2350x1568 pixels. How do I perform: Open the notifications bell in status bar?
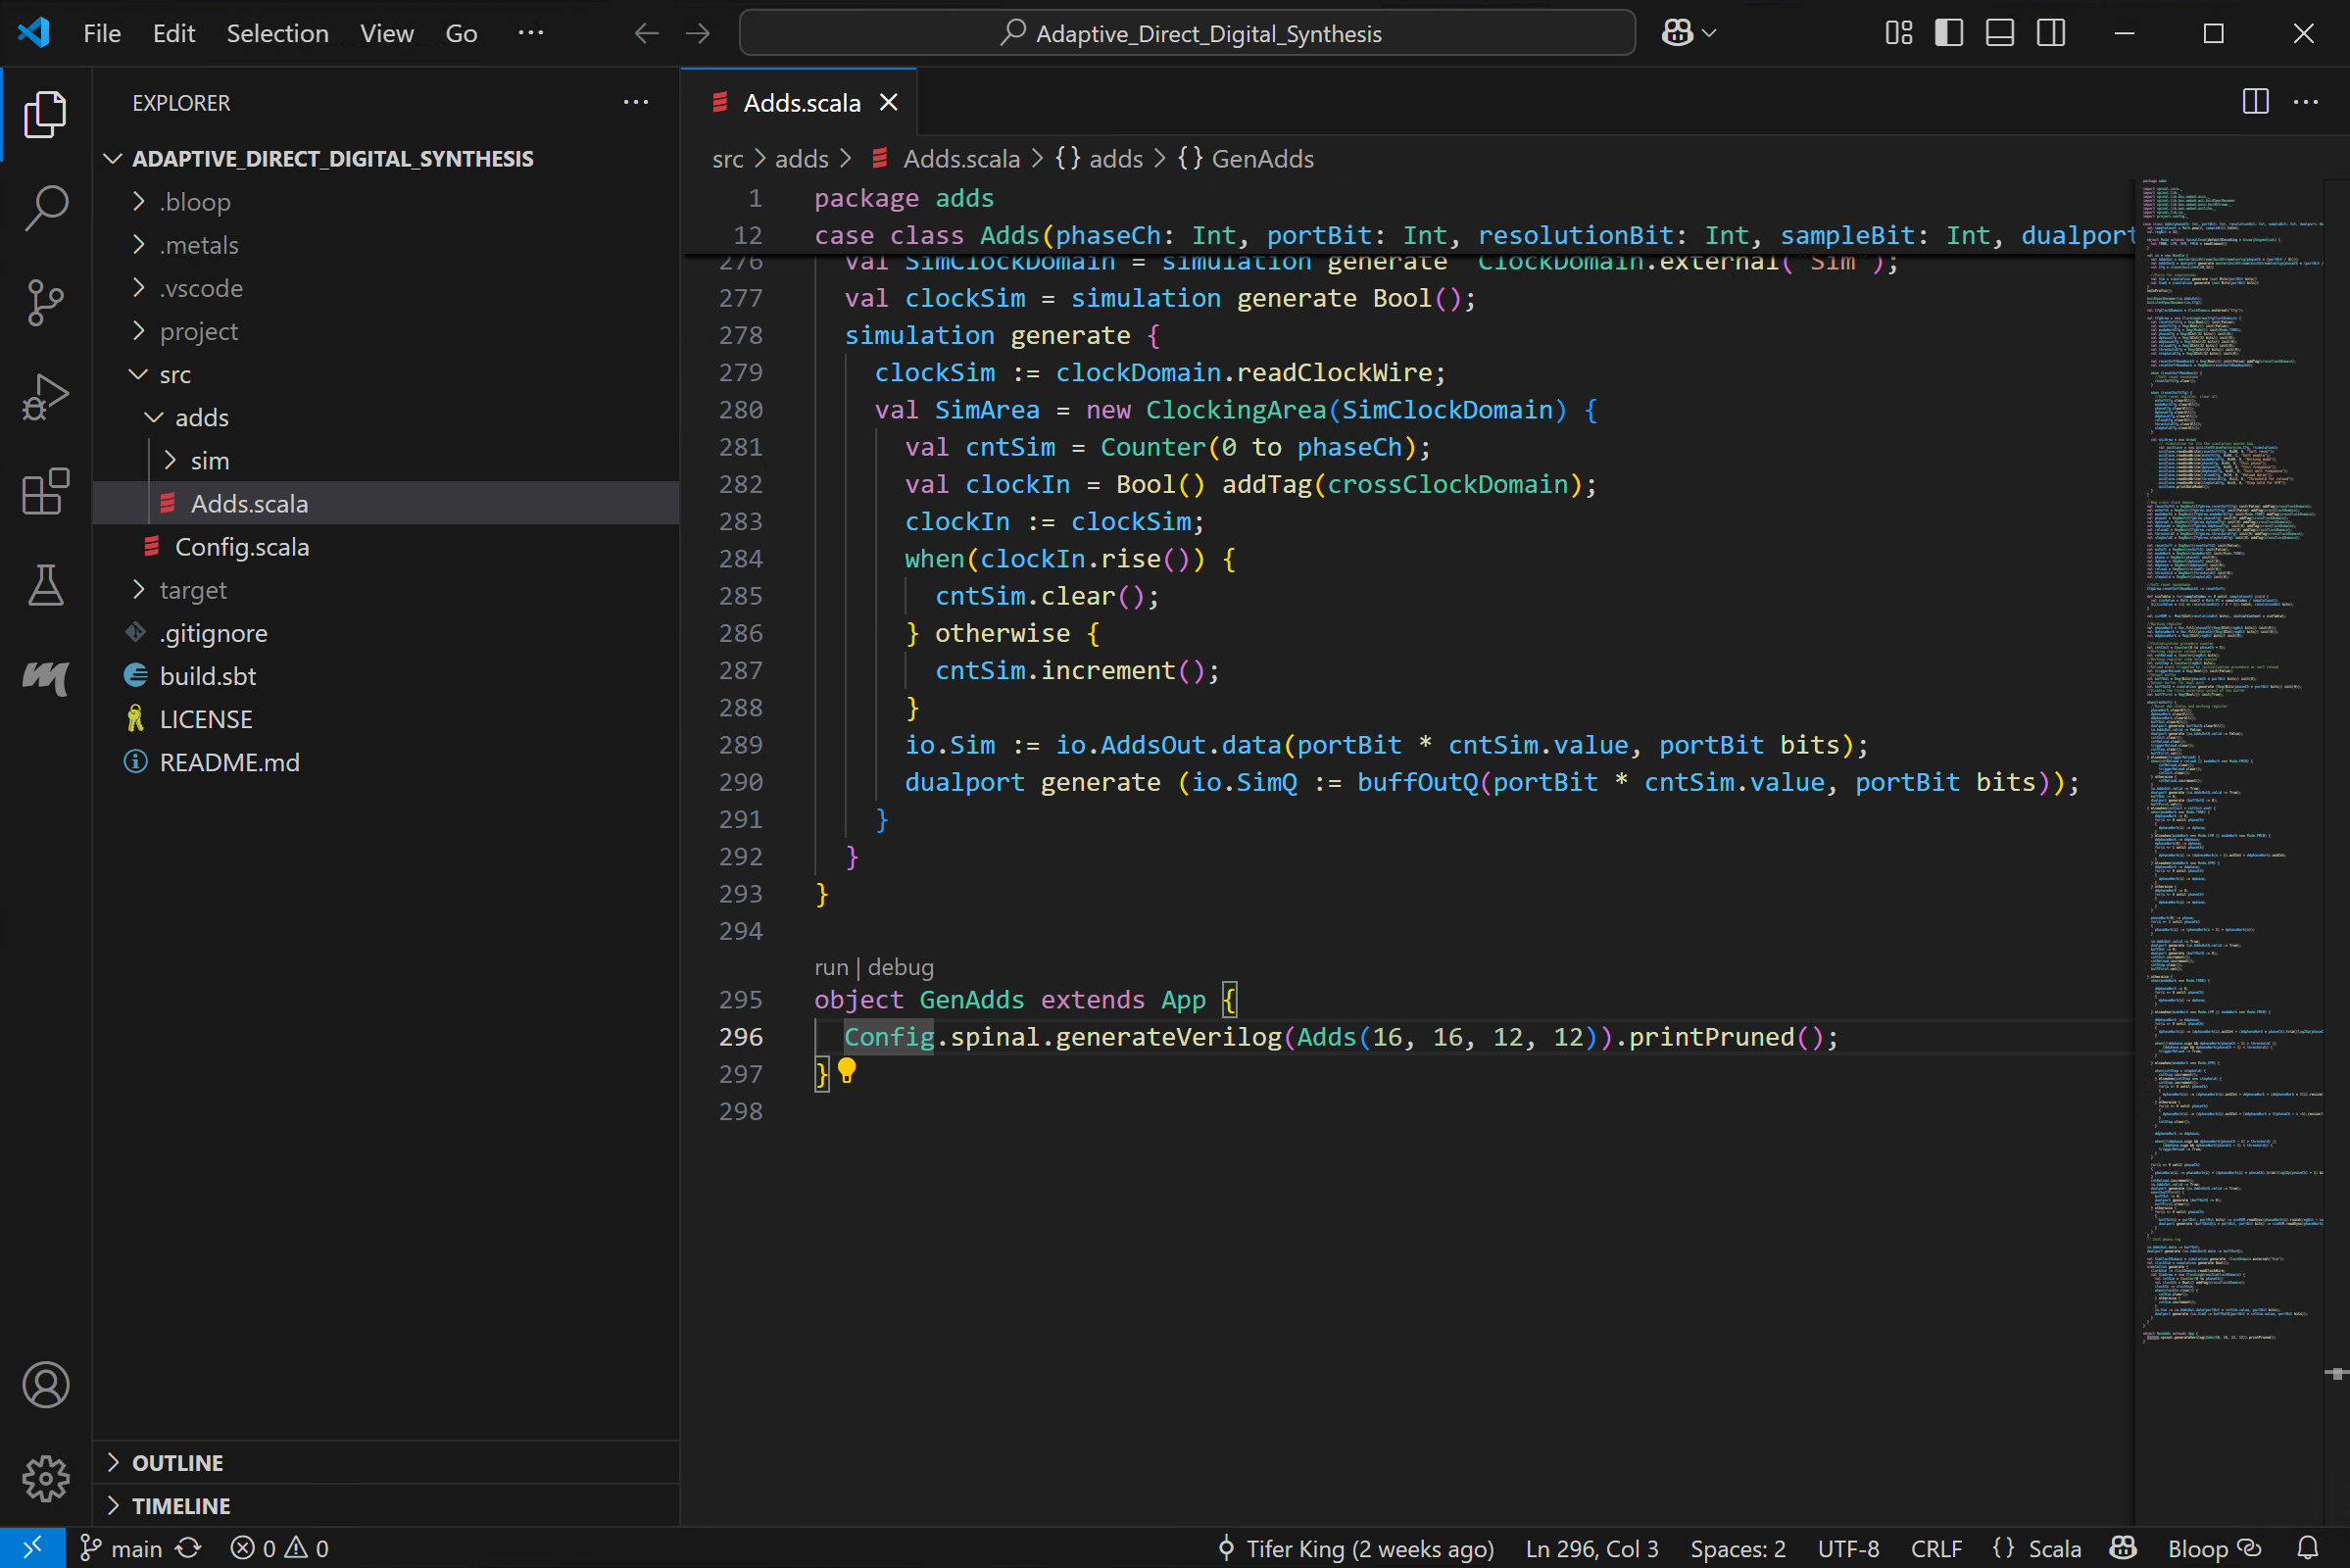coord(2307,1548)
